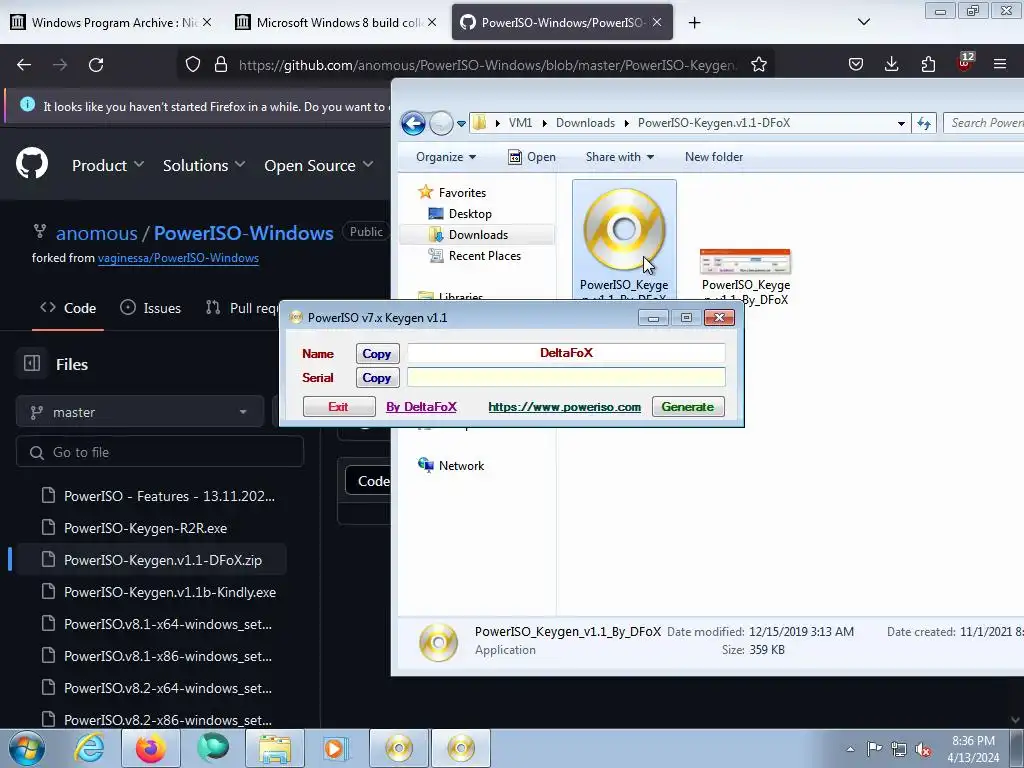This screenshot has height=768, width=1024.
Task: Select Network in Explorer navigation pane
Action: point(451,466)
